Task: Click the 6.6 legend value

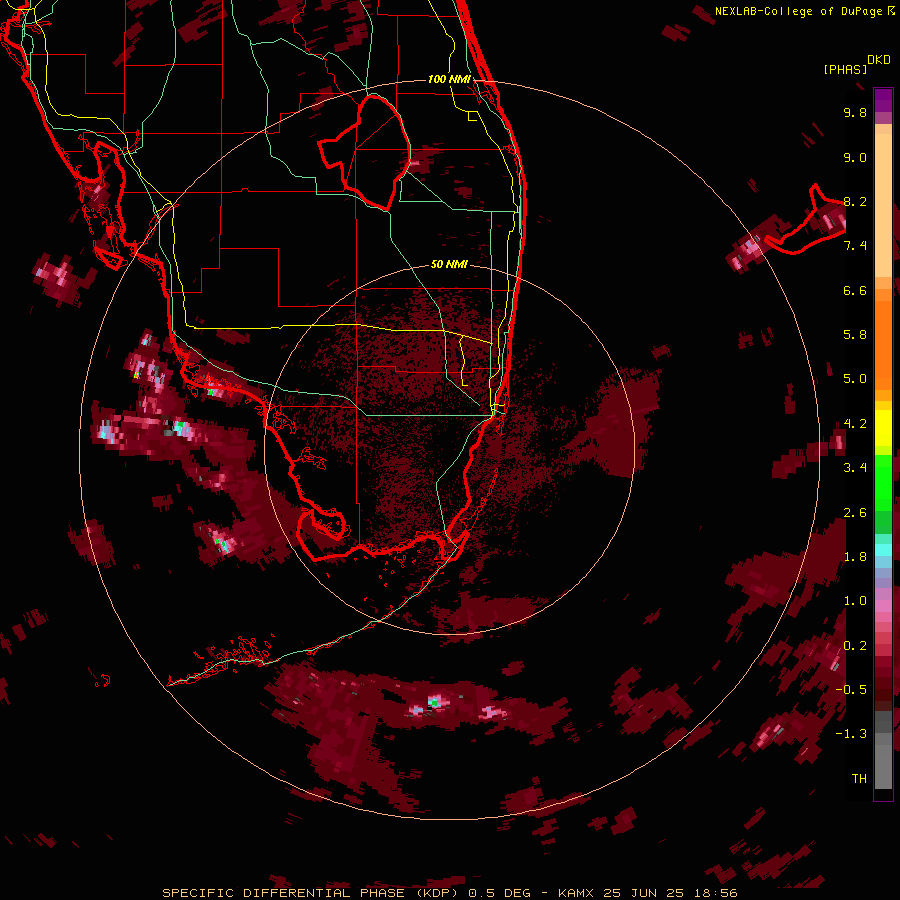Action: point(855,290)
